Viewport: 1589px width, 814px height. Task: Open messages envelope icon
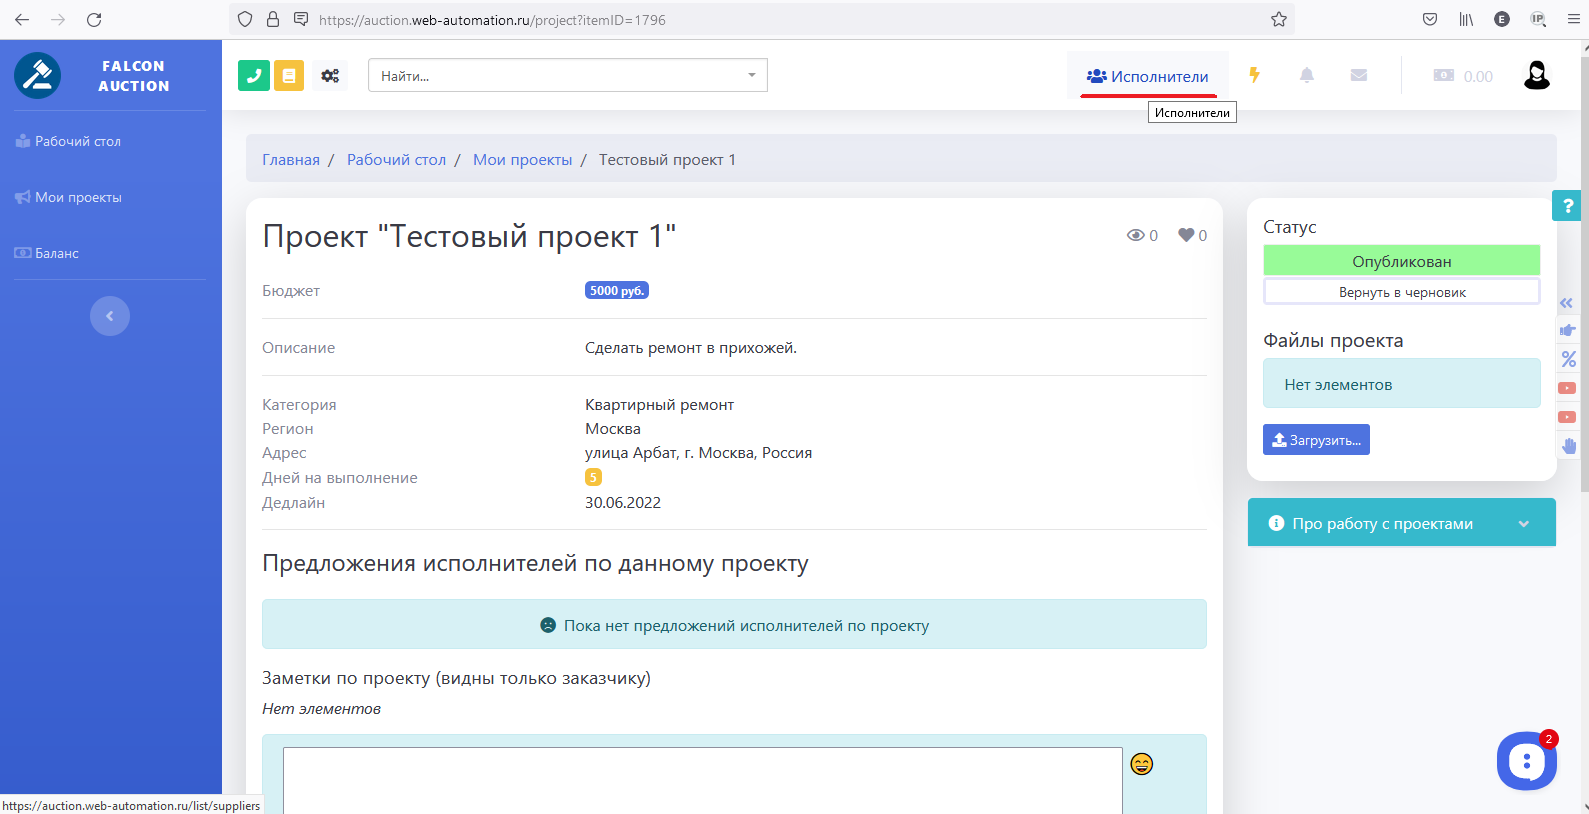(x=1358, y=75)
